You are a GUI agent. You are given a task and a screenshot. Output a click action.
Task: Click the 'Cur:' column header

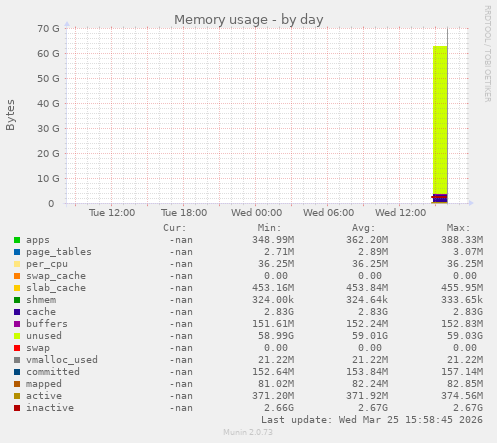(175, 228)
